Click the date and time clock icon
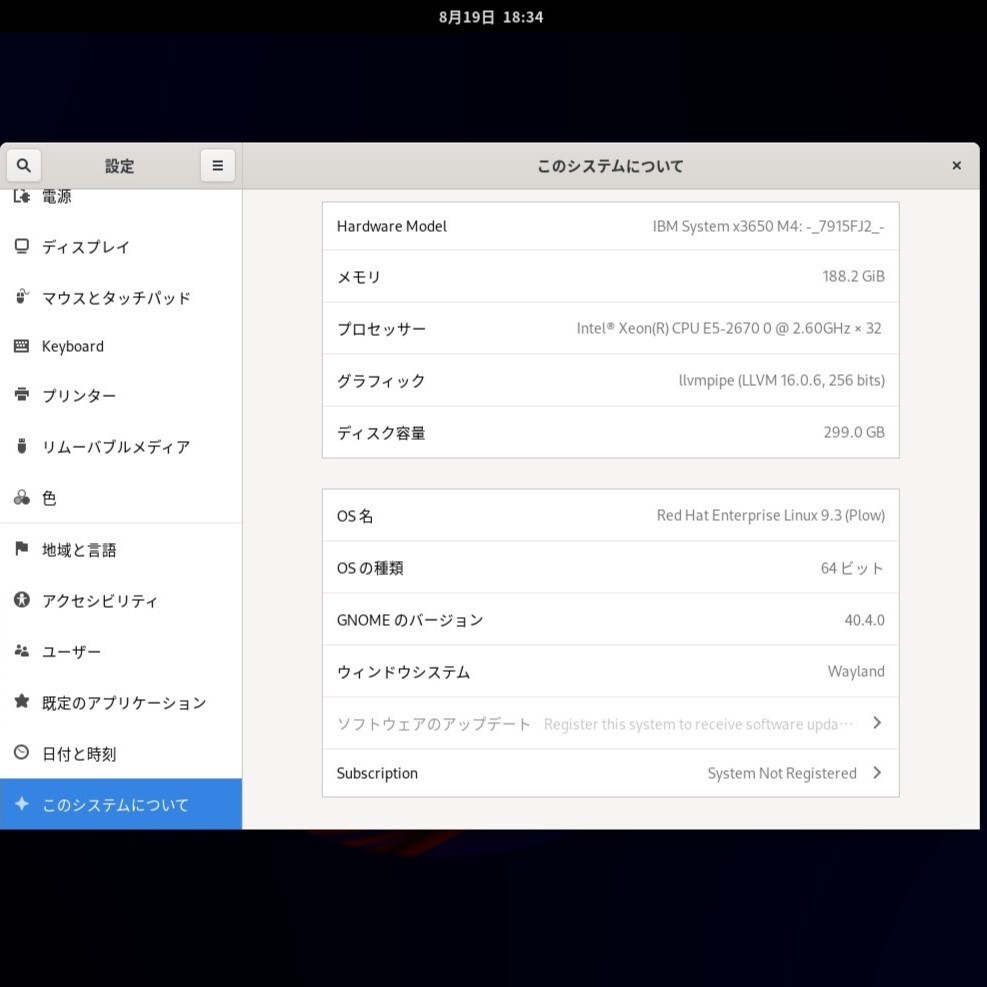This screenshot has height=987, width=987. pos(21,752)
